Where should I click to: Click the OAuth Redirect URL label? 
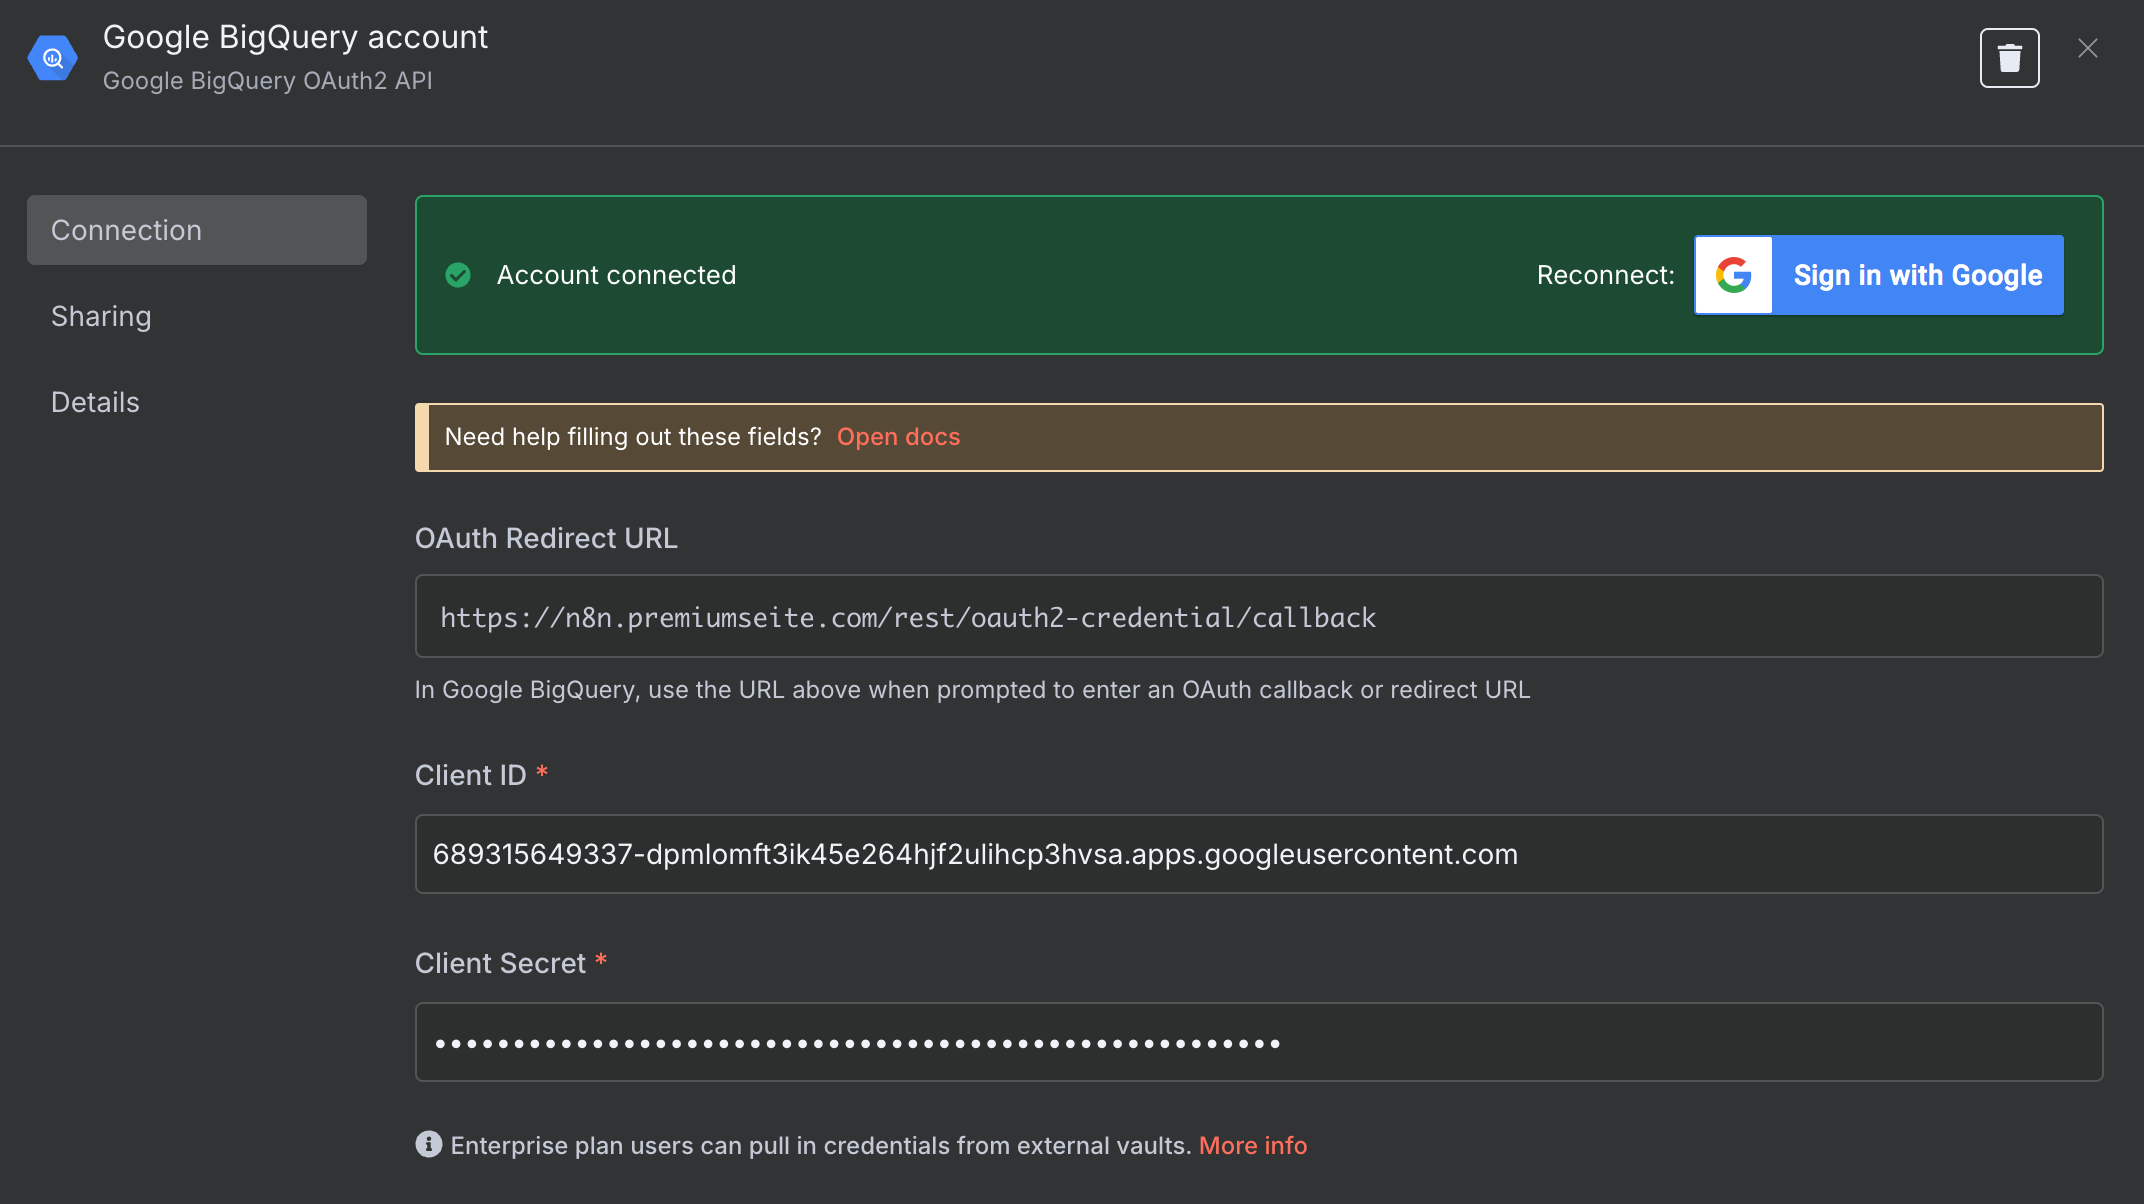coord(546,538)
